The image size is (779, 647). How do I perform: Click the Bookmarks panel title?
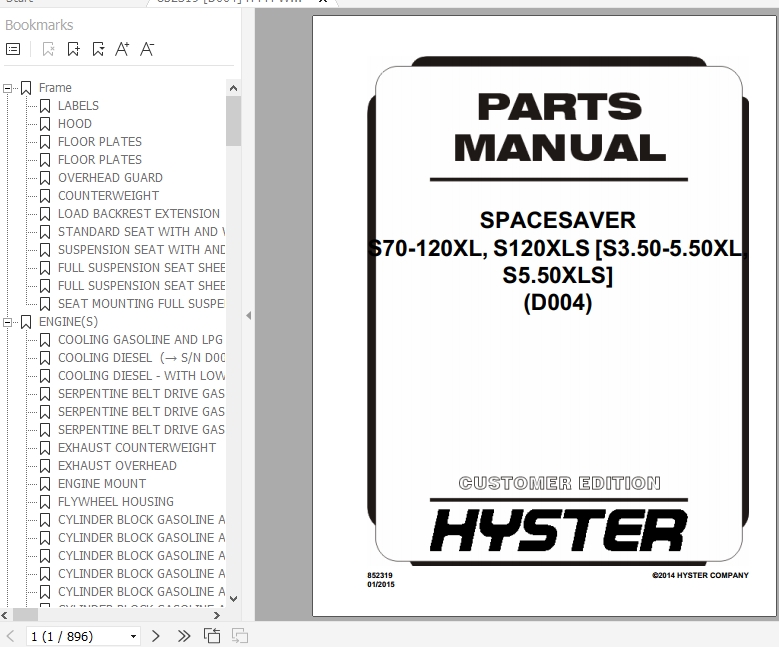point(39,25)
